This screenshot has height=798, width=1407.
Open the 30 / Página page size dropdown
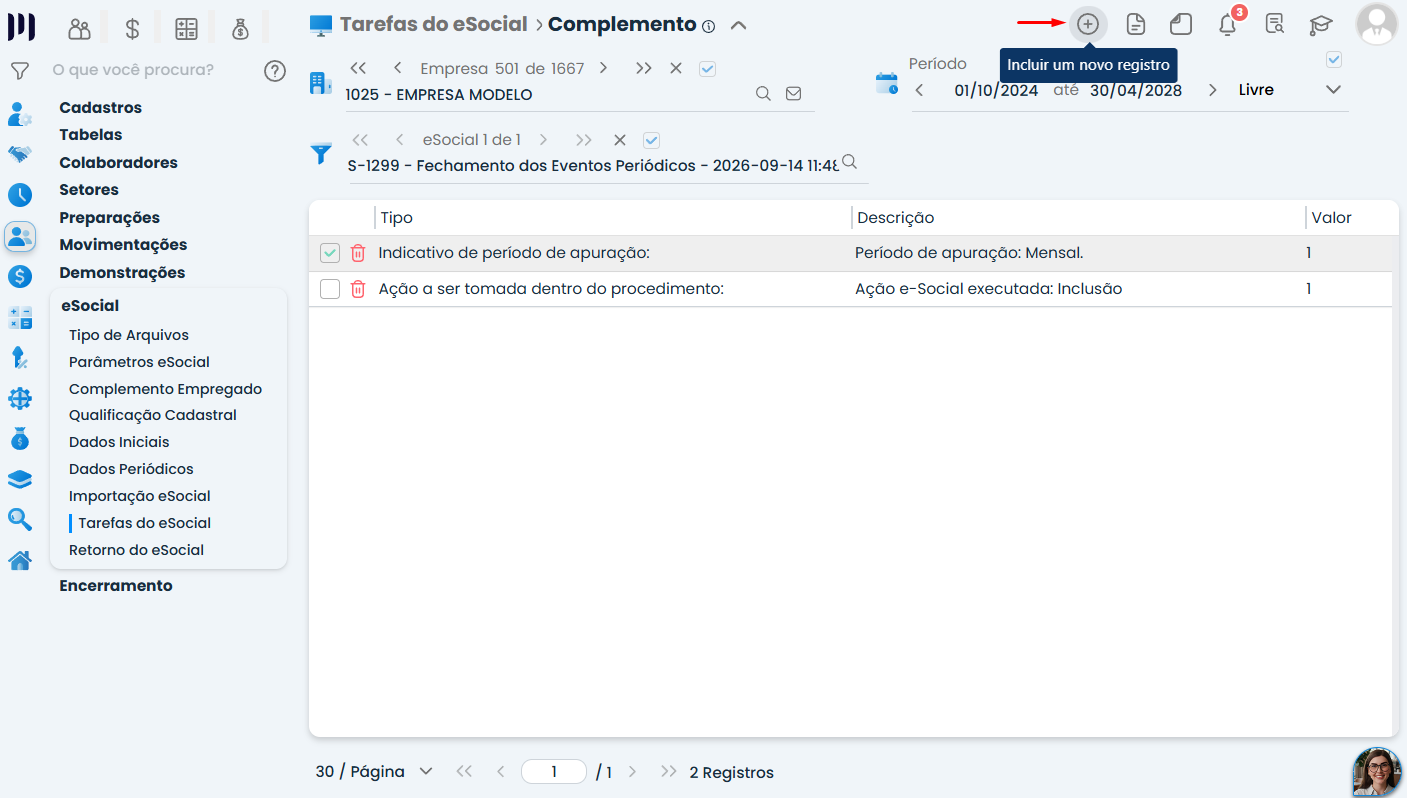point(375,772)
